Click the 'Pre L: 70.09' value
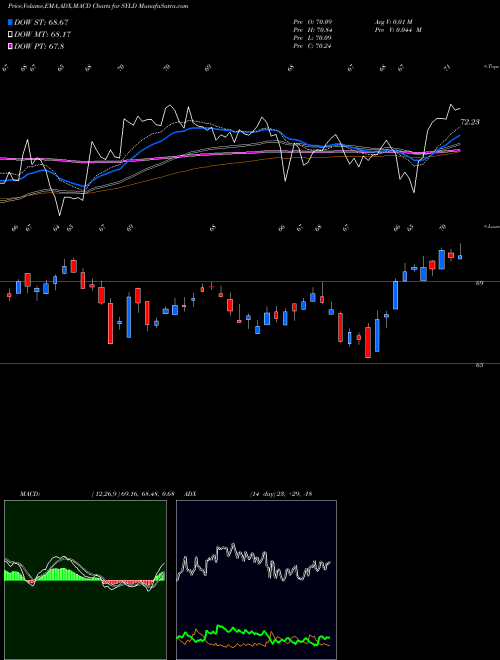This screenshot has height=660, width=500. tap(313, 38)
